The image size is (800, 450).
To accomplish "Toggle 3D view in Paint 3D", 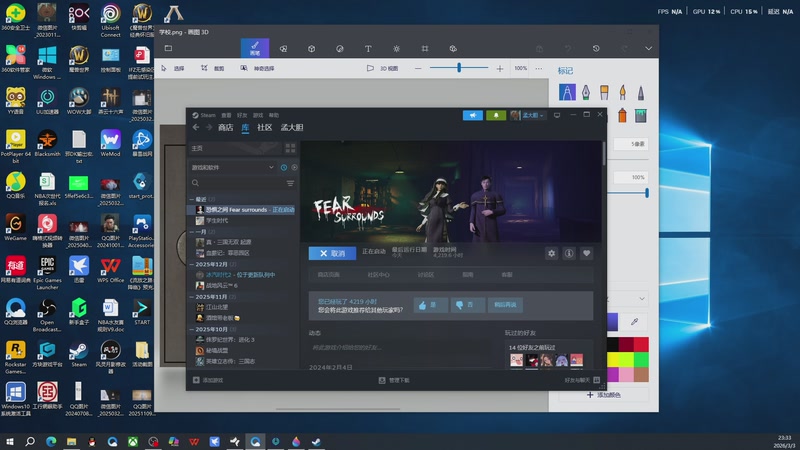I will click(x=383, y=68).
